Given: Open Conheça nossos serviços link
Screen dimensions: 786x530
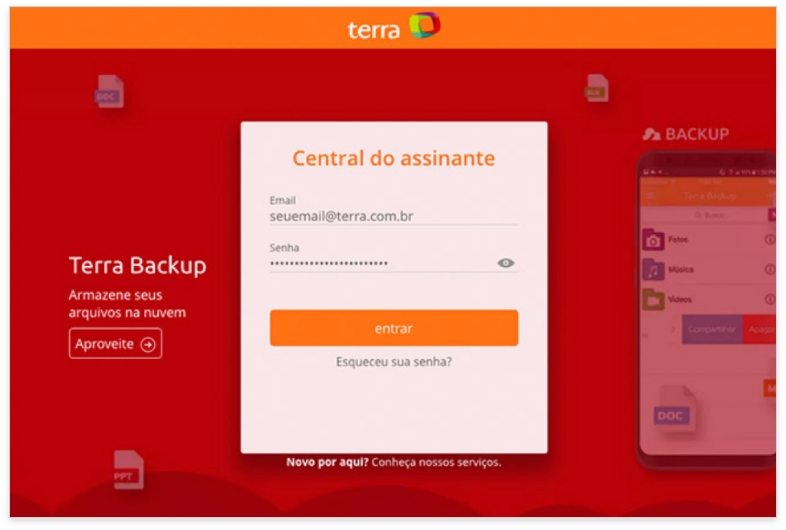Looking at the screenshot, I should [436, 462].
